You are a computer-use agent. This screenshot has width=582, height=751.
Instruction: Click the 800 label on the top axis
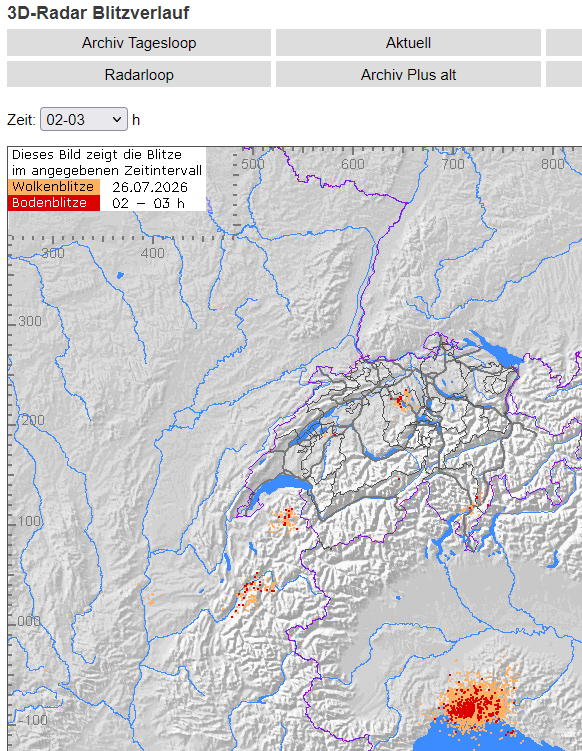coord(553,164)
